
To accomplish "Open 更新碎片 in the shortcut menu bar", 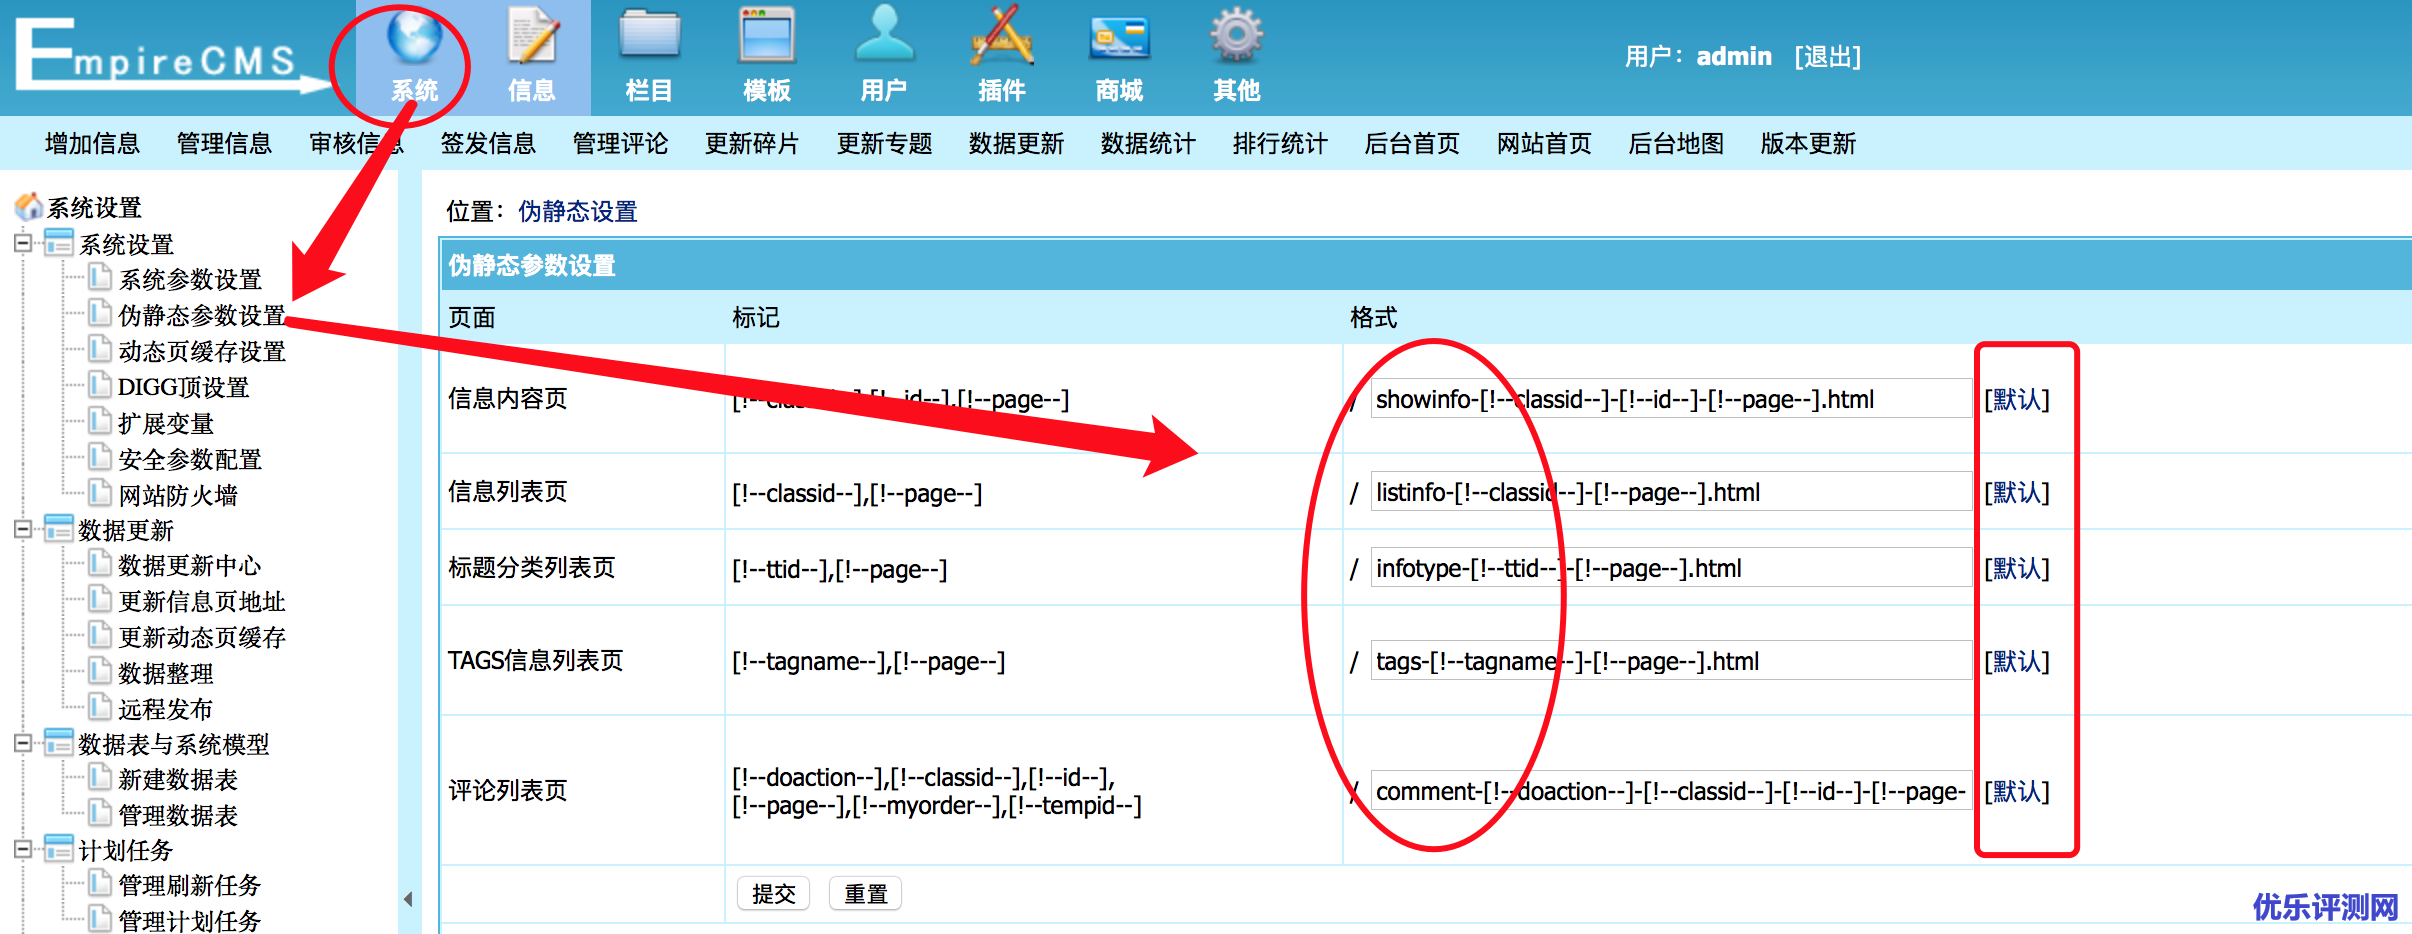I will tap(752, 144).
